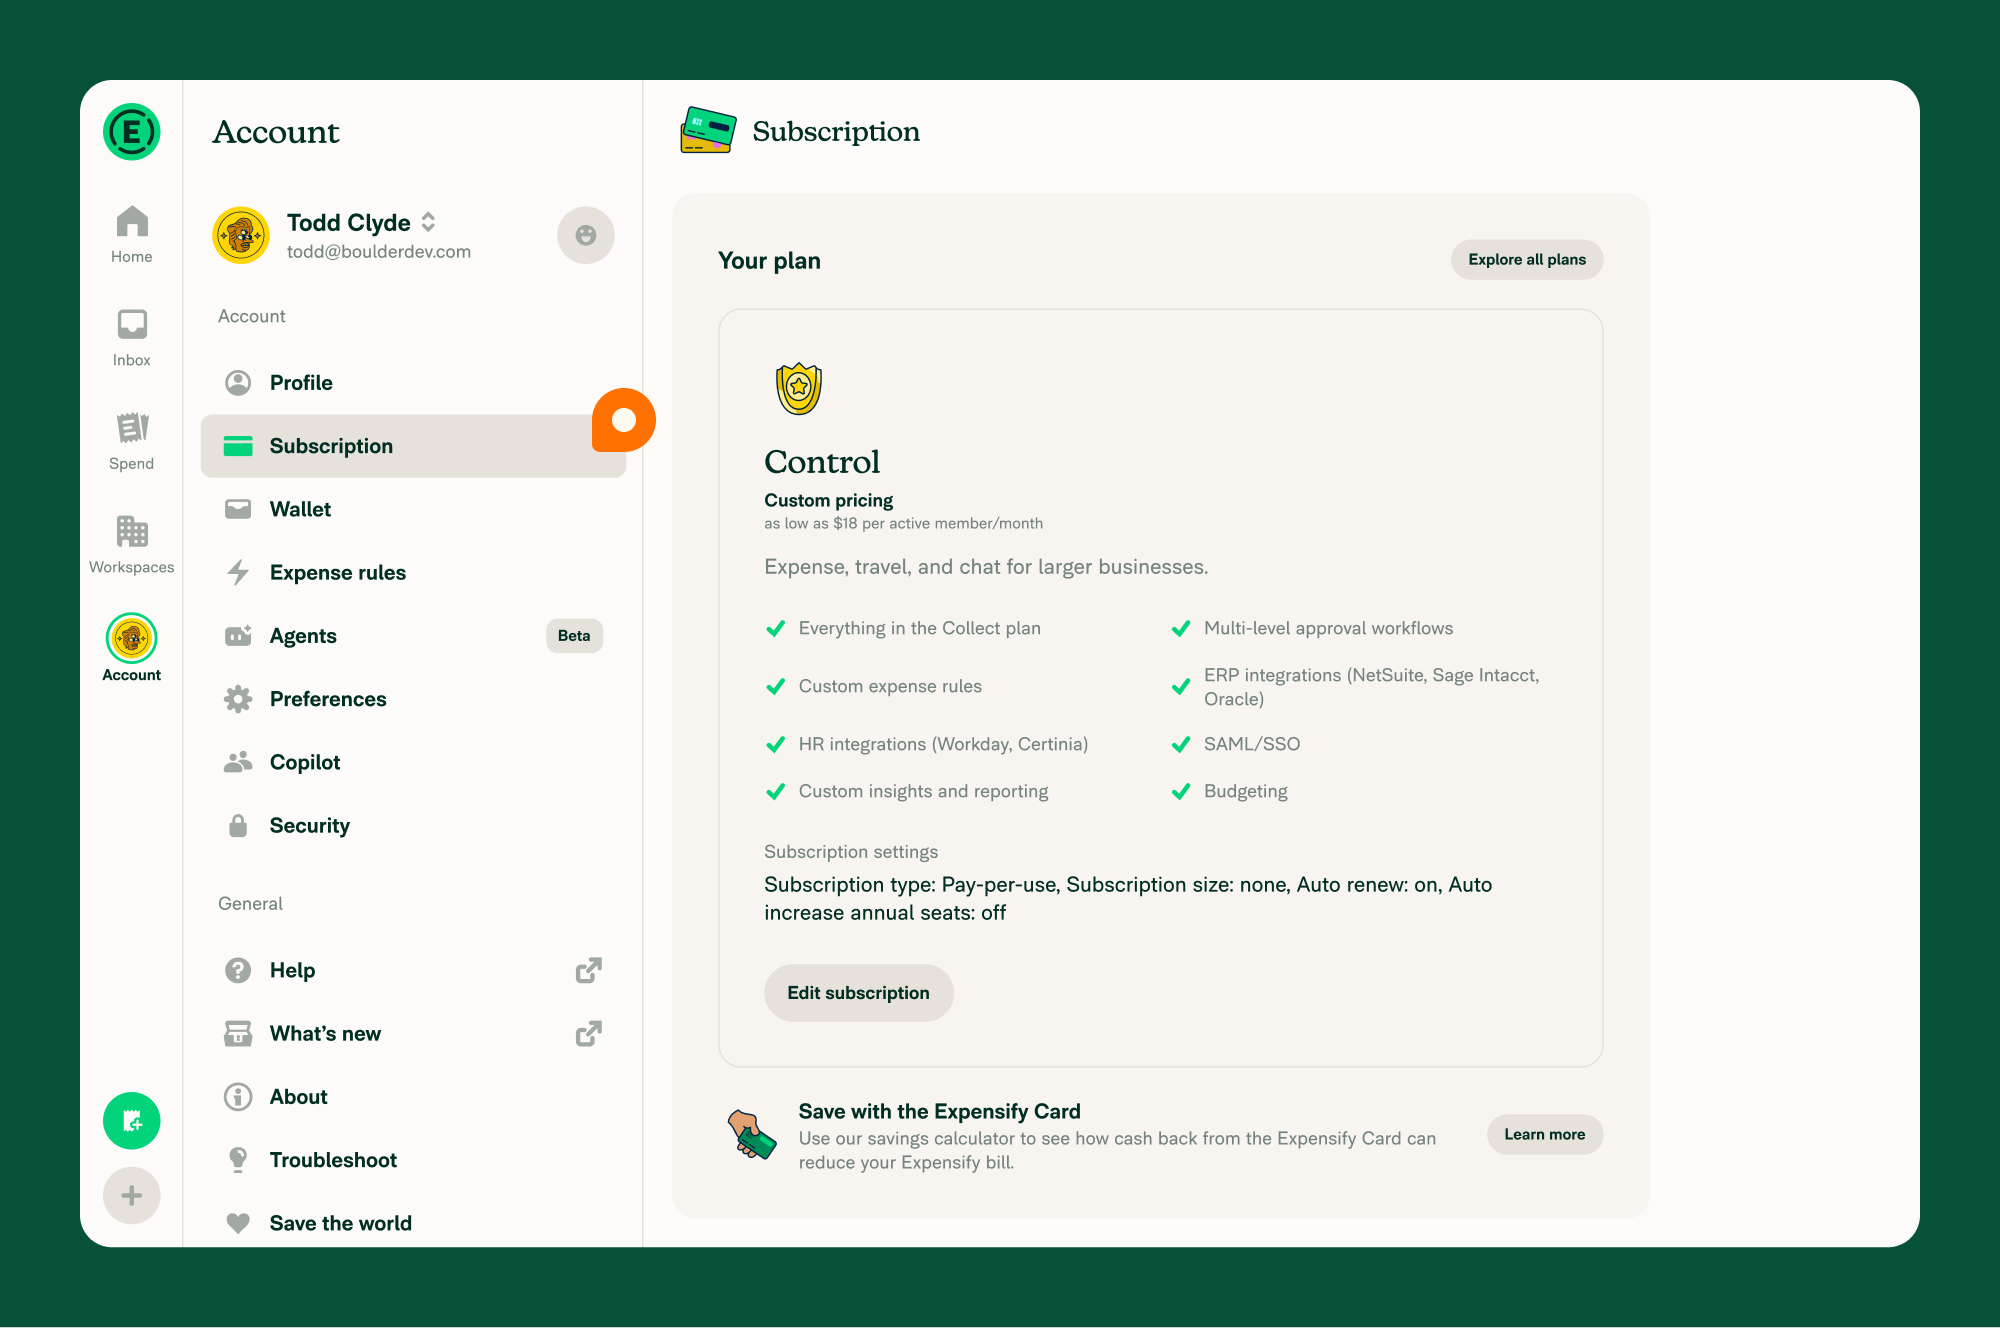Click the What's new storefront icon
Screen dimensions: 2000x1328
point(238,1033)
